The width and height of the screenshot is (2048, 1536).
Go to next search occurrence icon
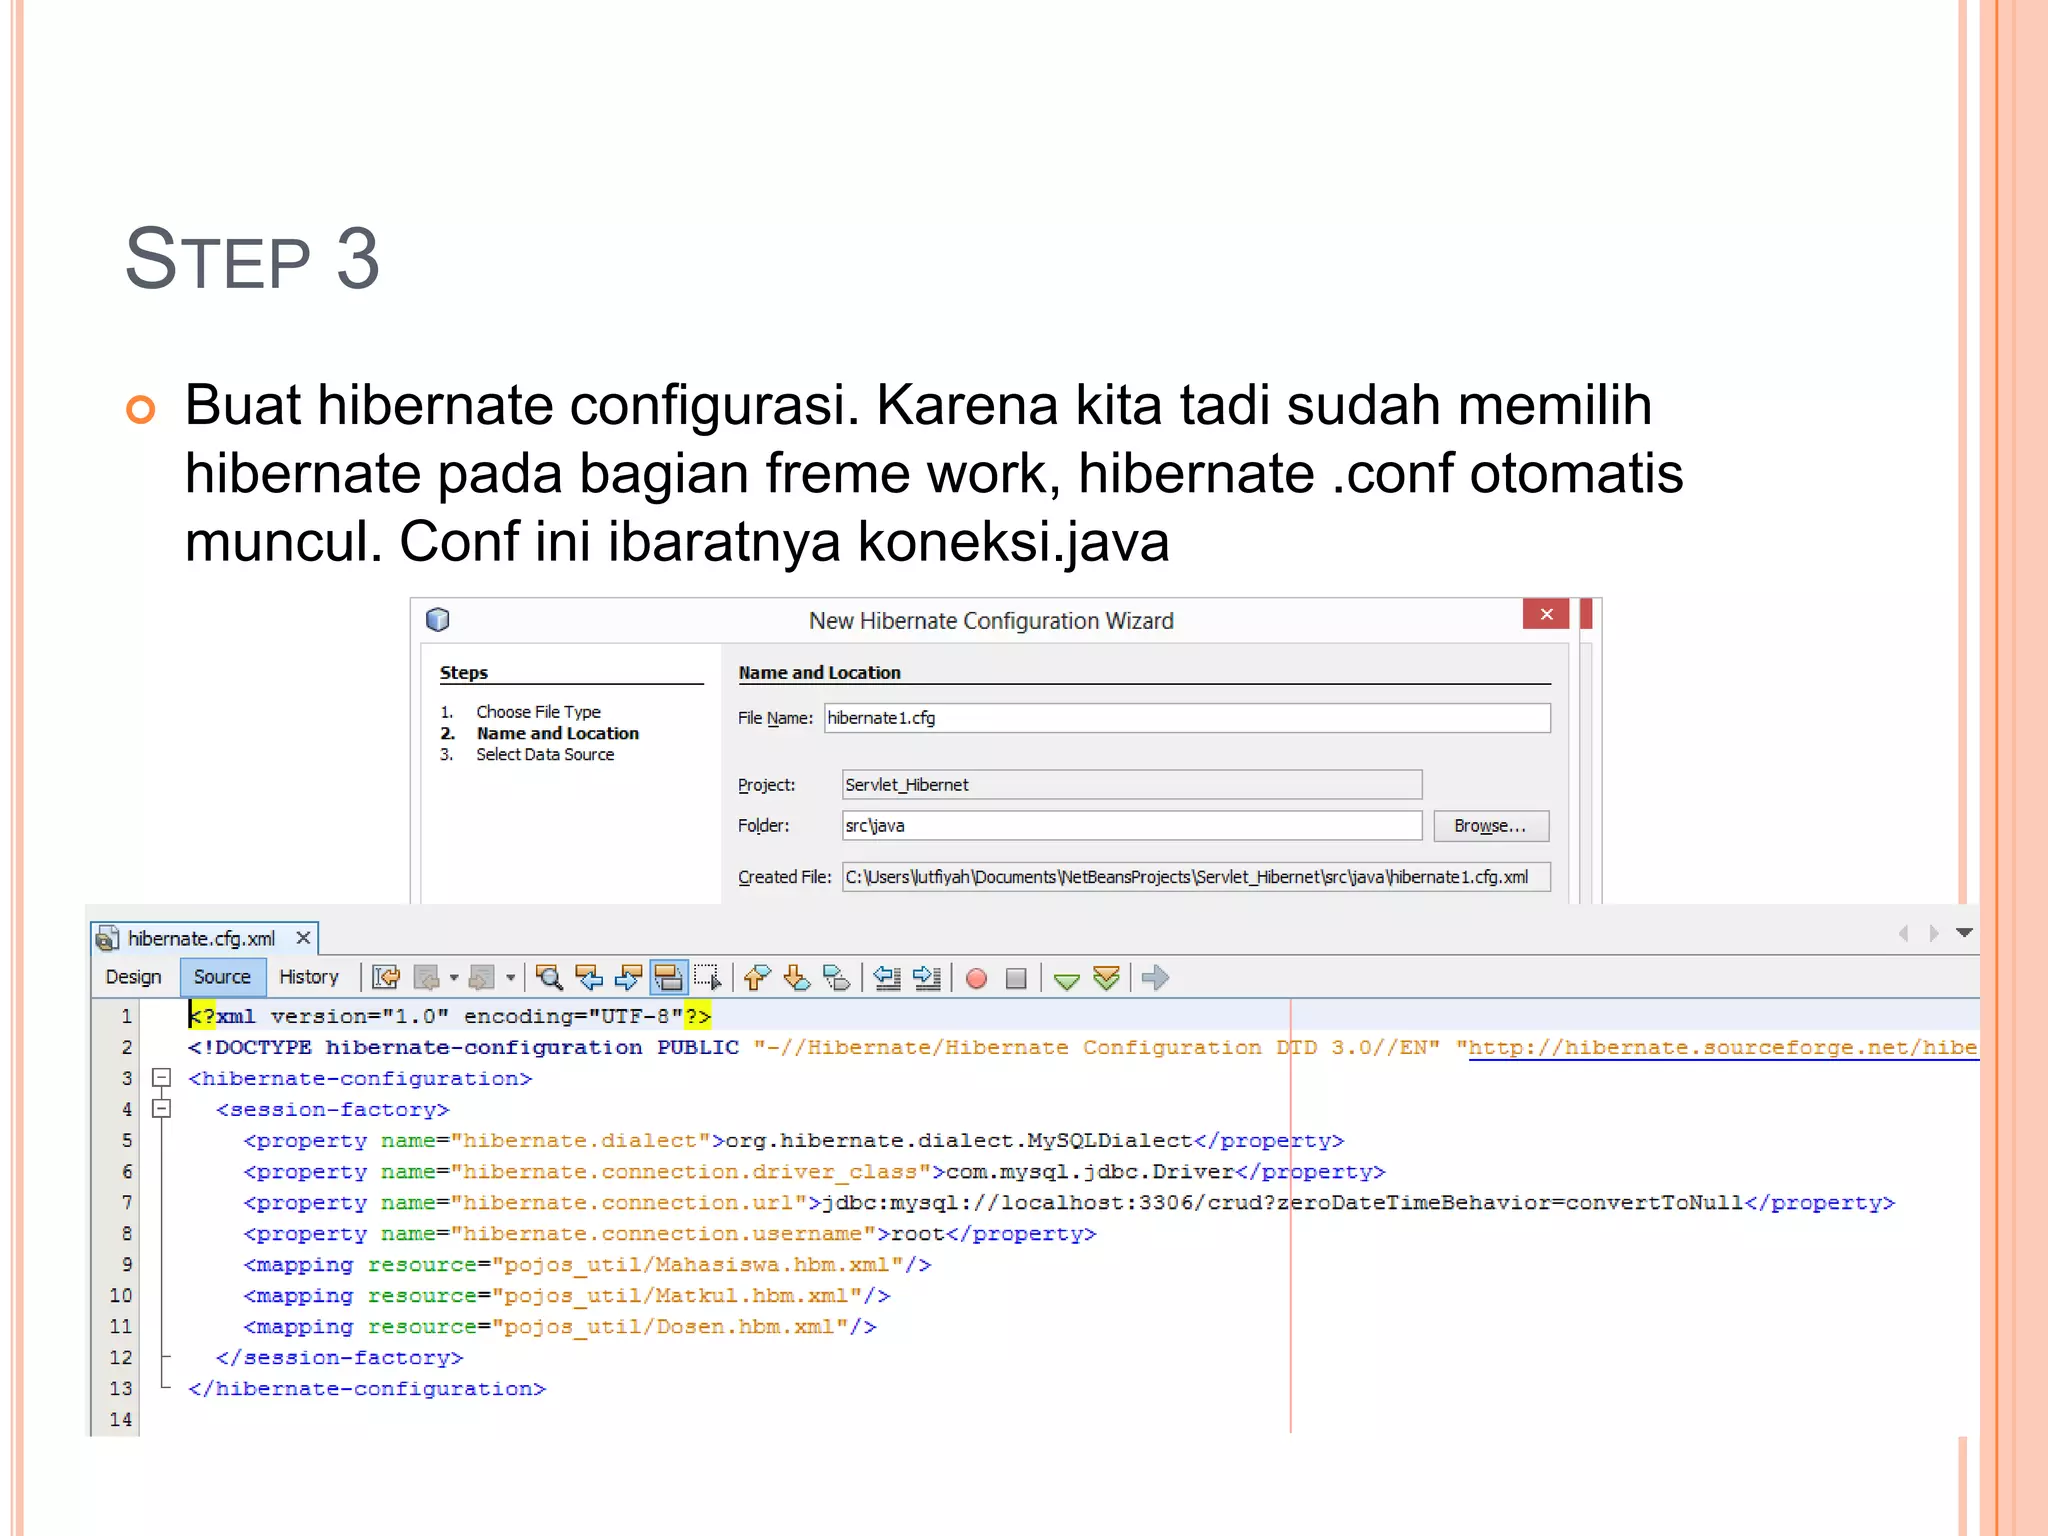coord(628,977)
